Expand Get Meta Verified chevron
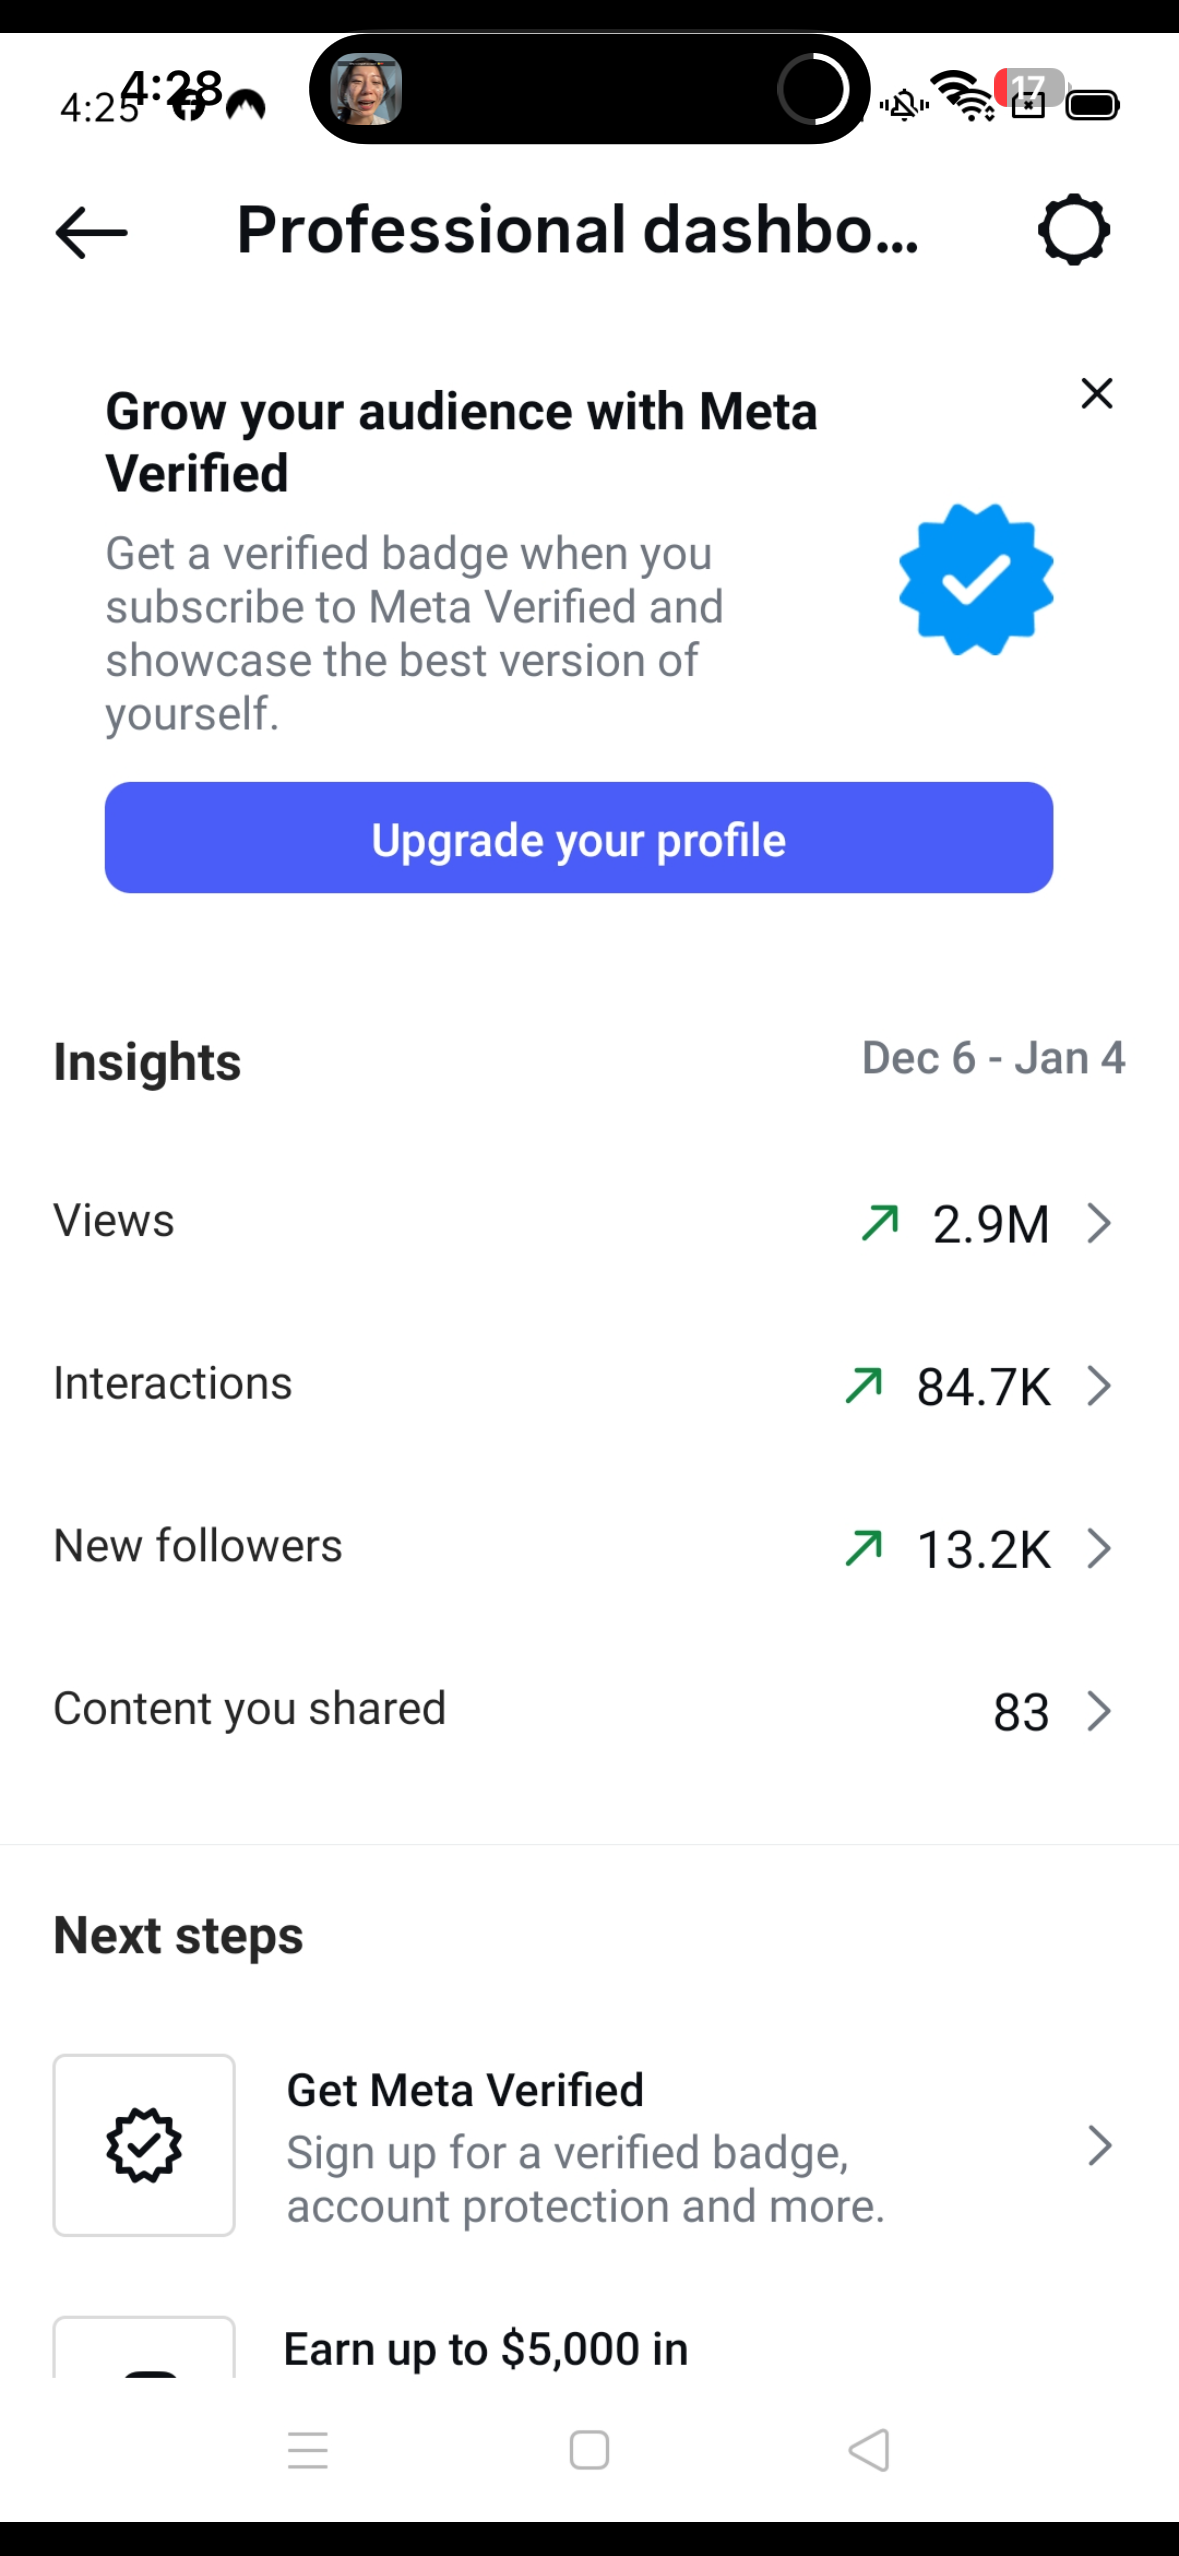This screenshot has height=2556, width=1179. [1099, 2146]
